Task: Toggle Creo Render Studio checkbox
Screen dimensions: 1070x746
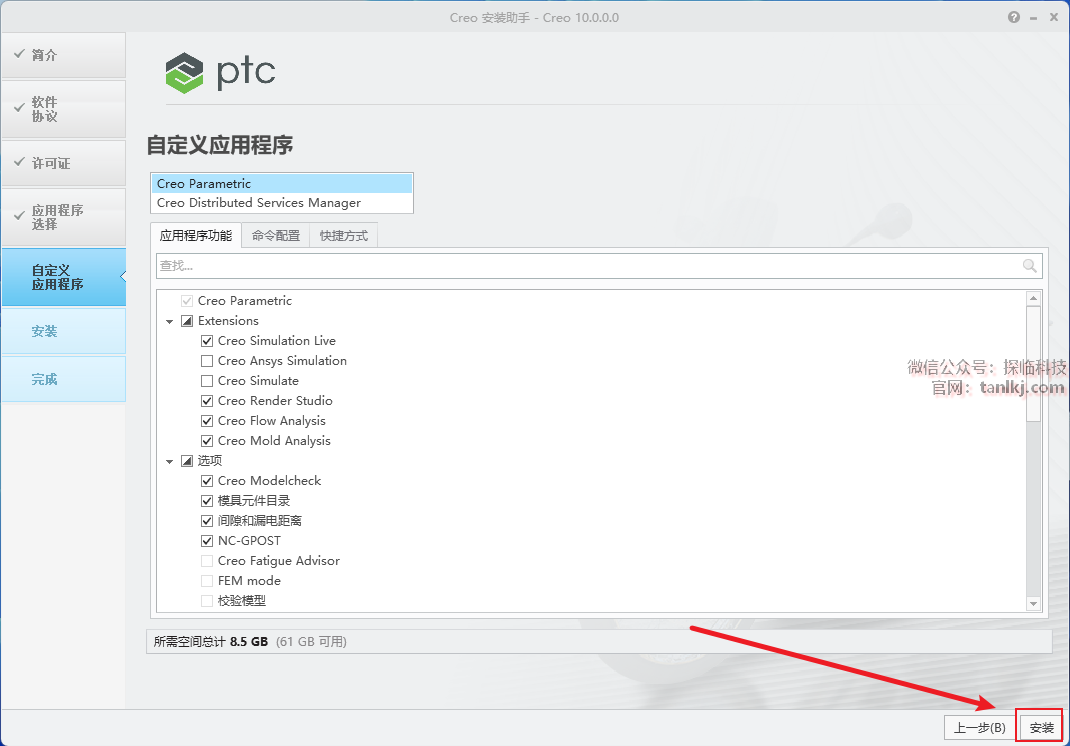Action: point(207,401)
